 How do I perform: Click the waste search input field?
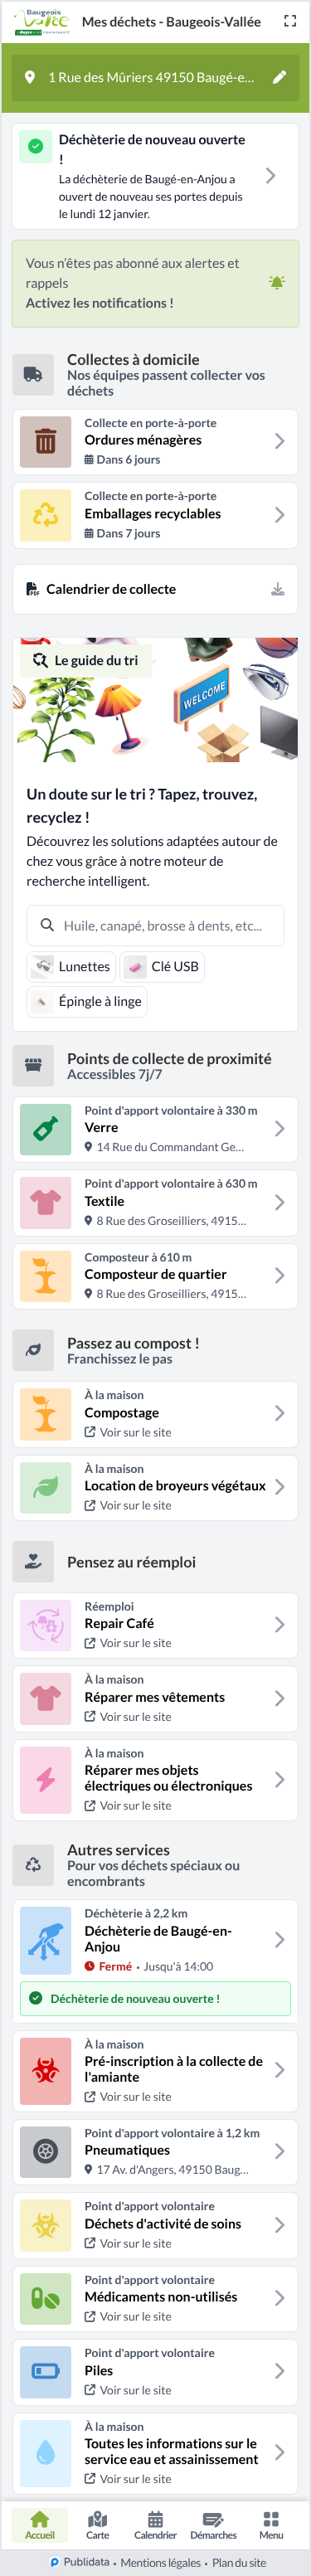tap(155, 926)
